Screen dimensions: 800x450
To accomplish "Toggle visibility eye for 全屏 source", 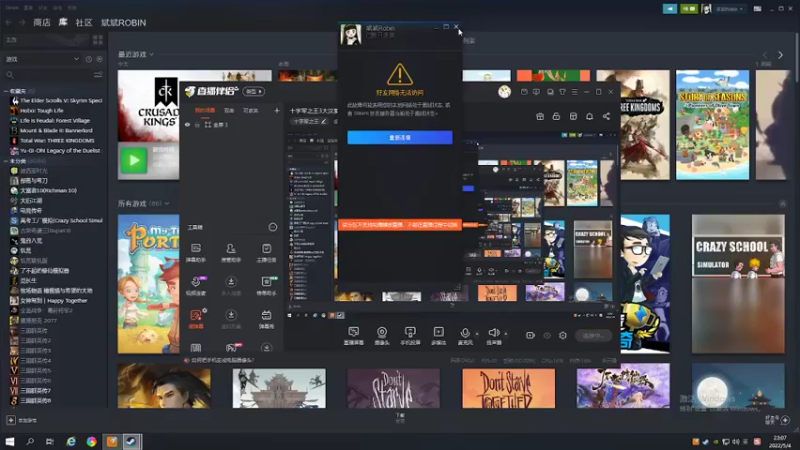I will tap(187, 124).
